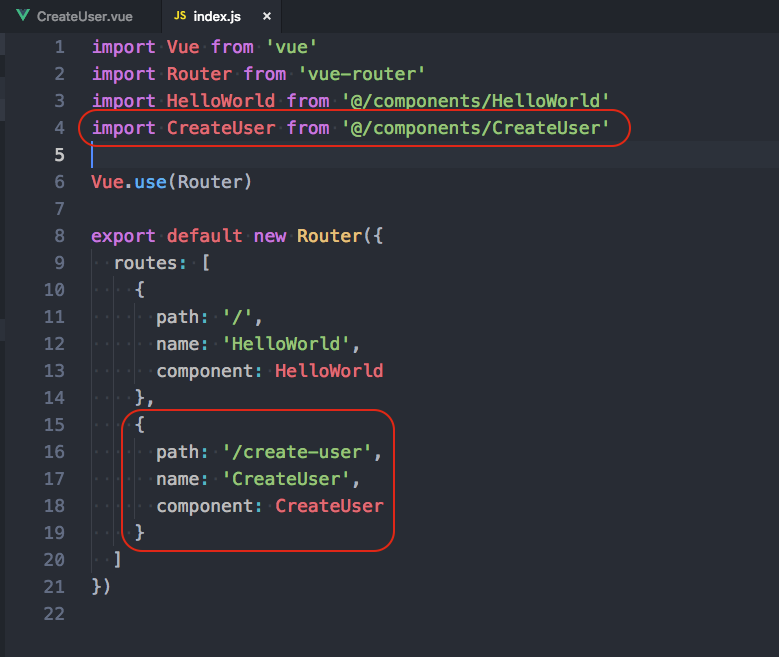Close the index.js tab
This screenshot has height=657, width=779.
pyautogui.click(x=267, y=16)
